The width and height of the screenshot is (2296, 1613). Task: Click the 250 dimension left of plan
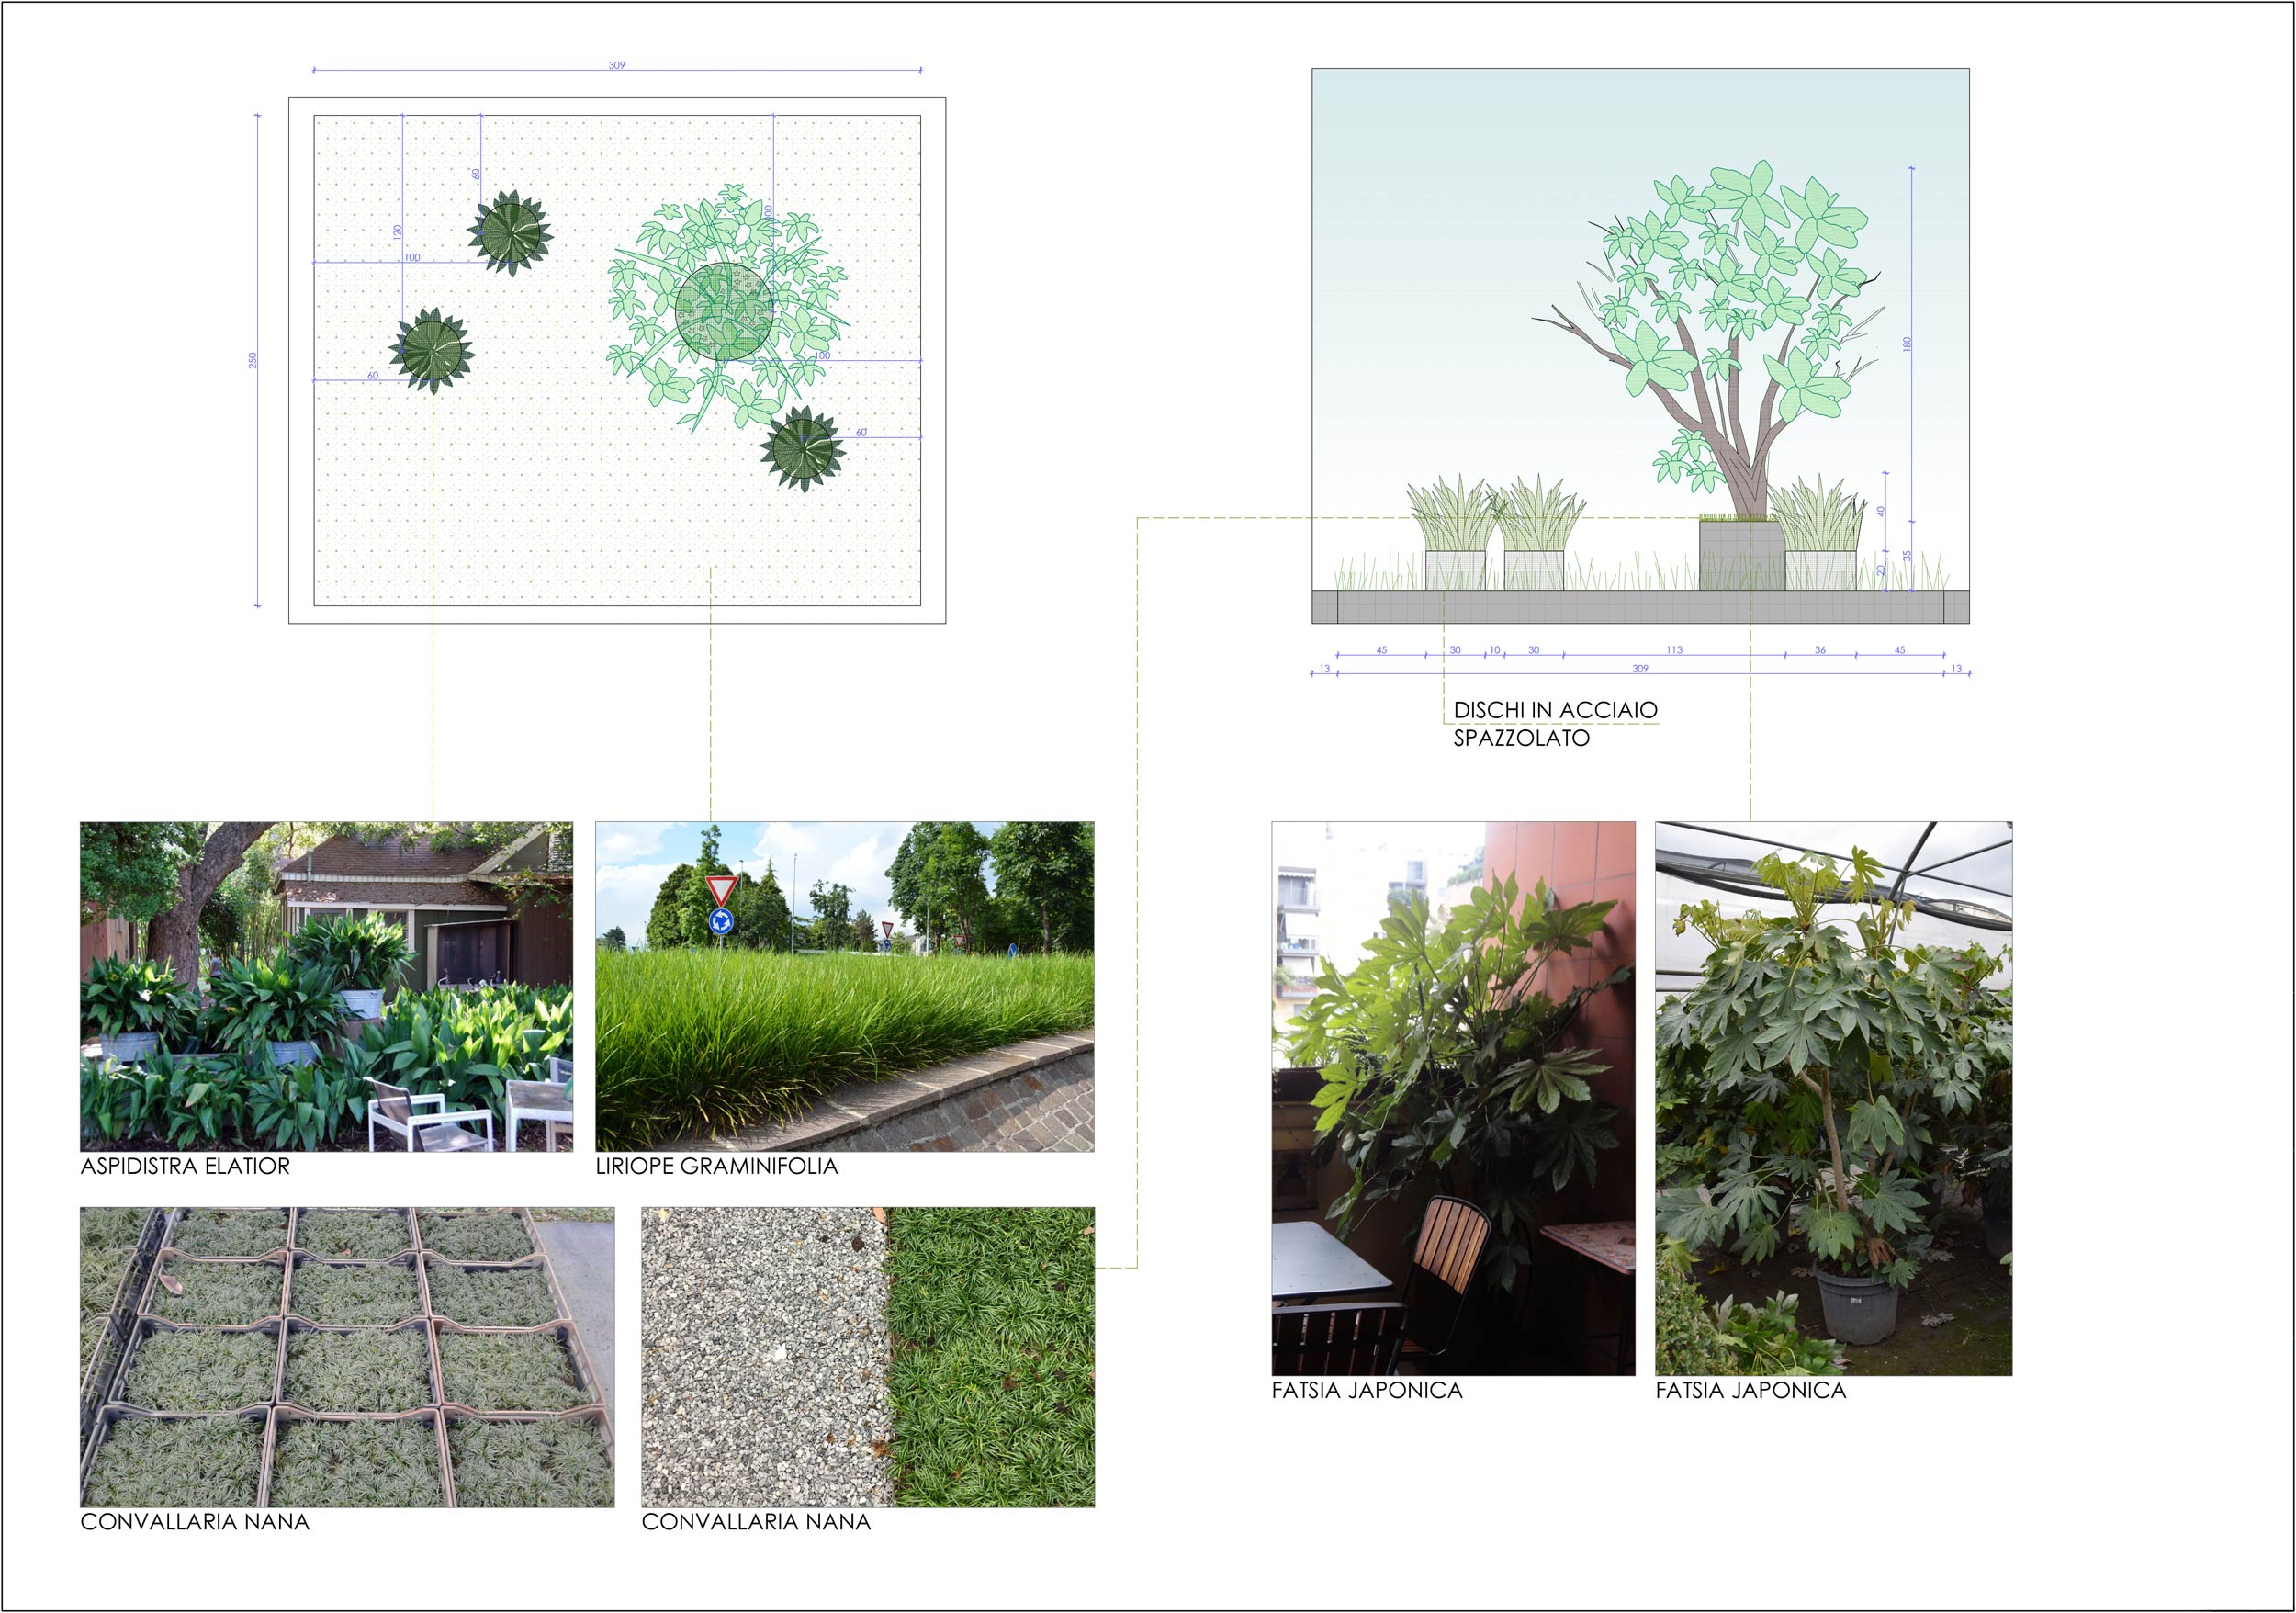(x=253, y=360)
